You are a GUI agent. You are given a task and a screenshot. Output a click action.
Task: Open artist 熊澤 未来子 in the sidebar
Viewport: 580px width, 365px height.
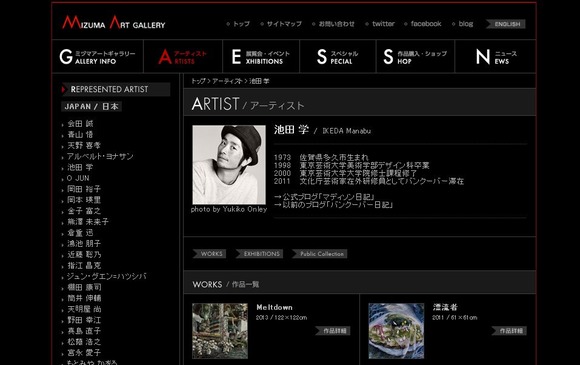[x=88, y=222]
